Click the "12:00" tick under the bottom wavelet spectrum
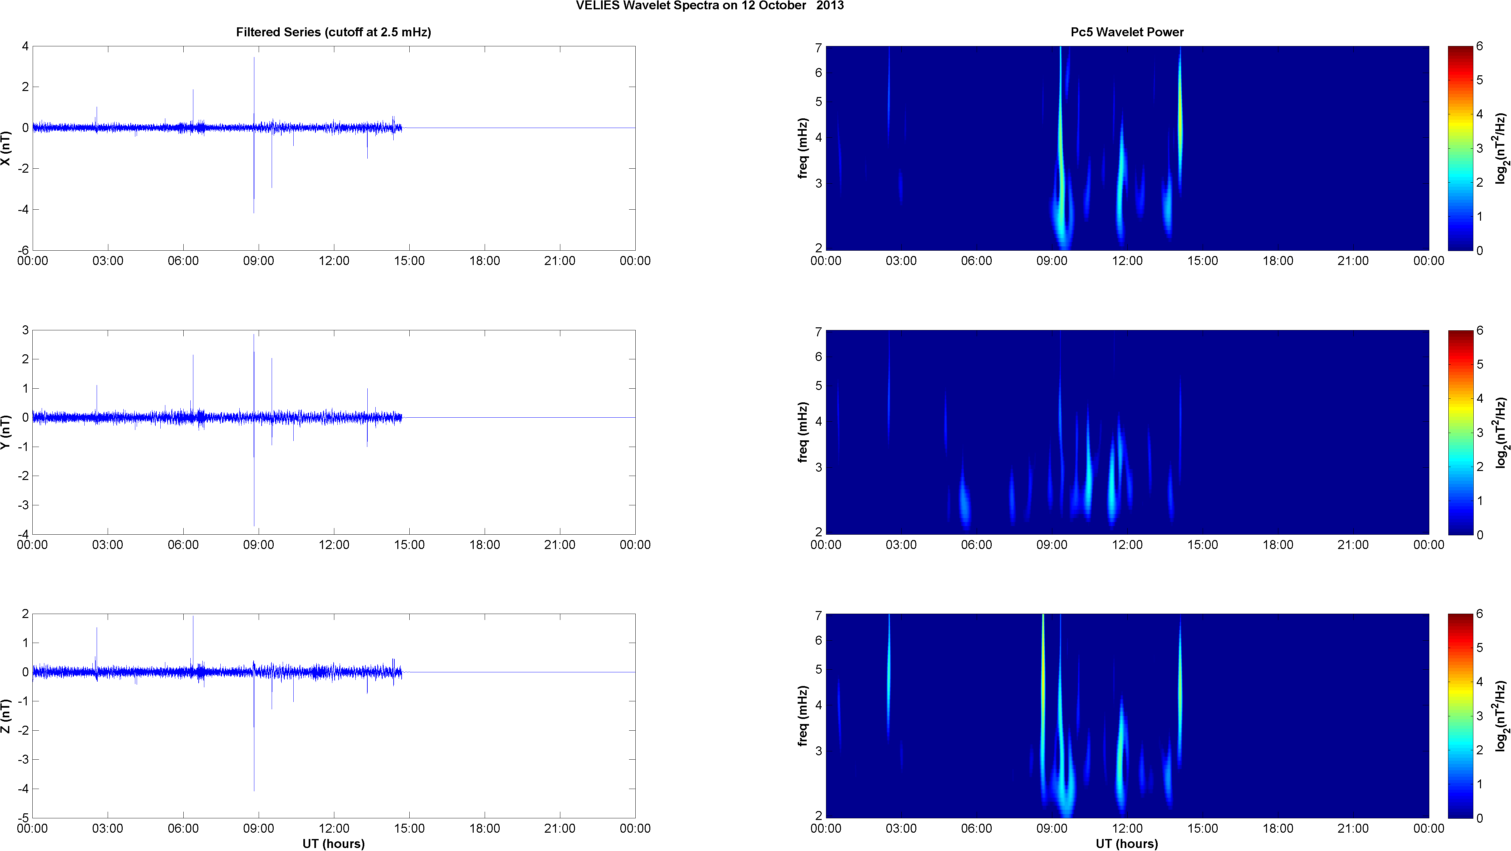1511x851 pixels. click(x=1127, y=829)
